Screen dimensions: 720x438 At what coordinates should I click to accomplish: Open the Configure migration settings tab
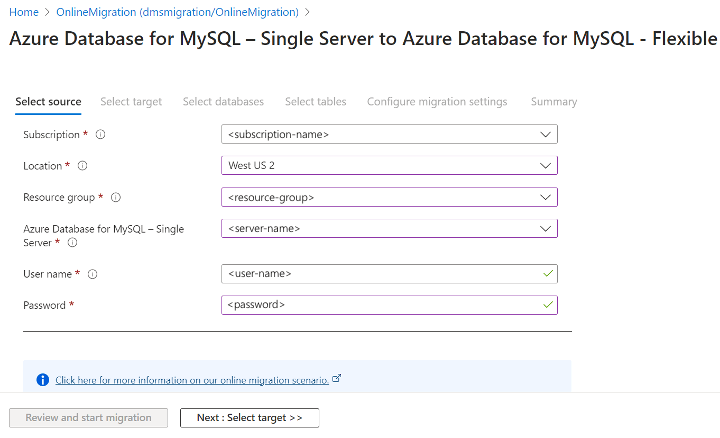pos(437,102)
